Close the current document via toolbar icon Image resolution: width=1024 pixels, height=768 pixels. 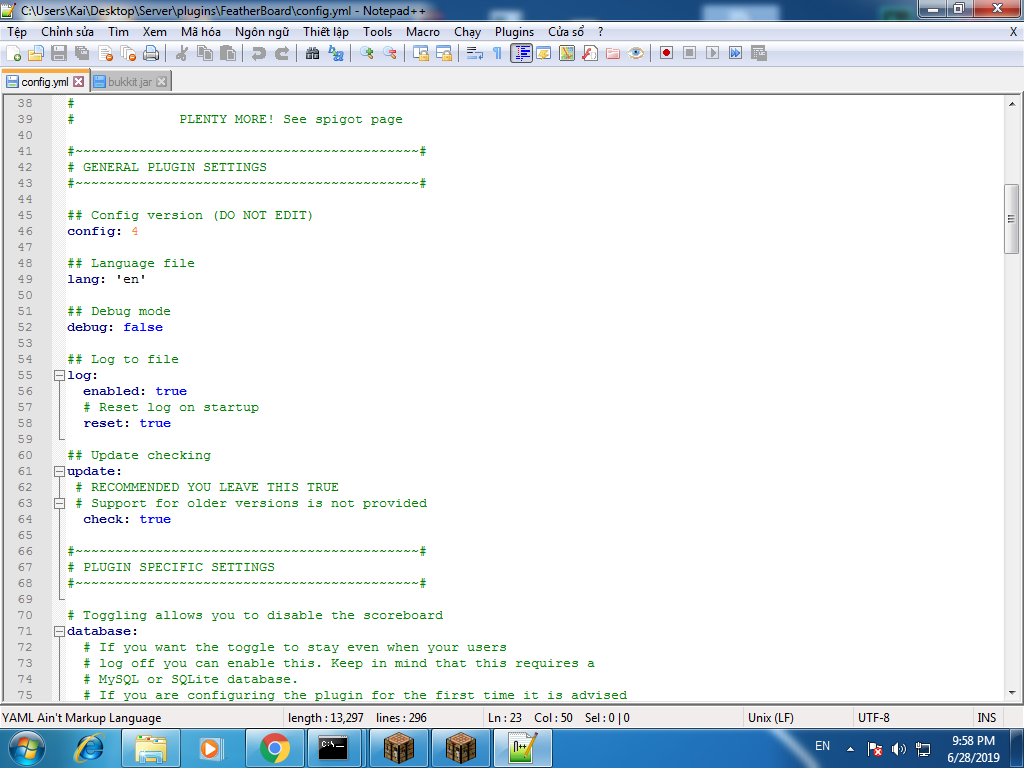pyautogui.click(x=105, y=54)
